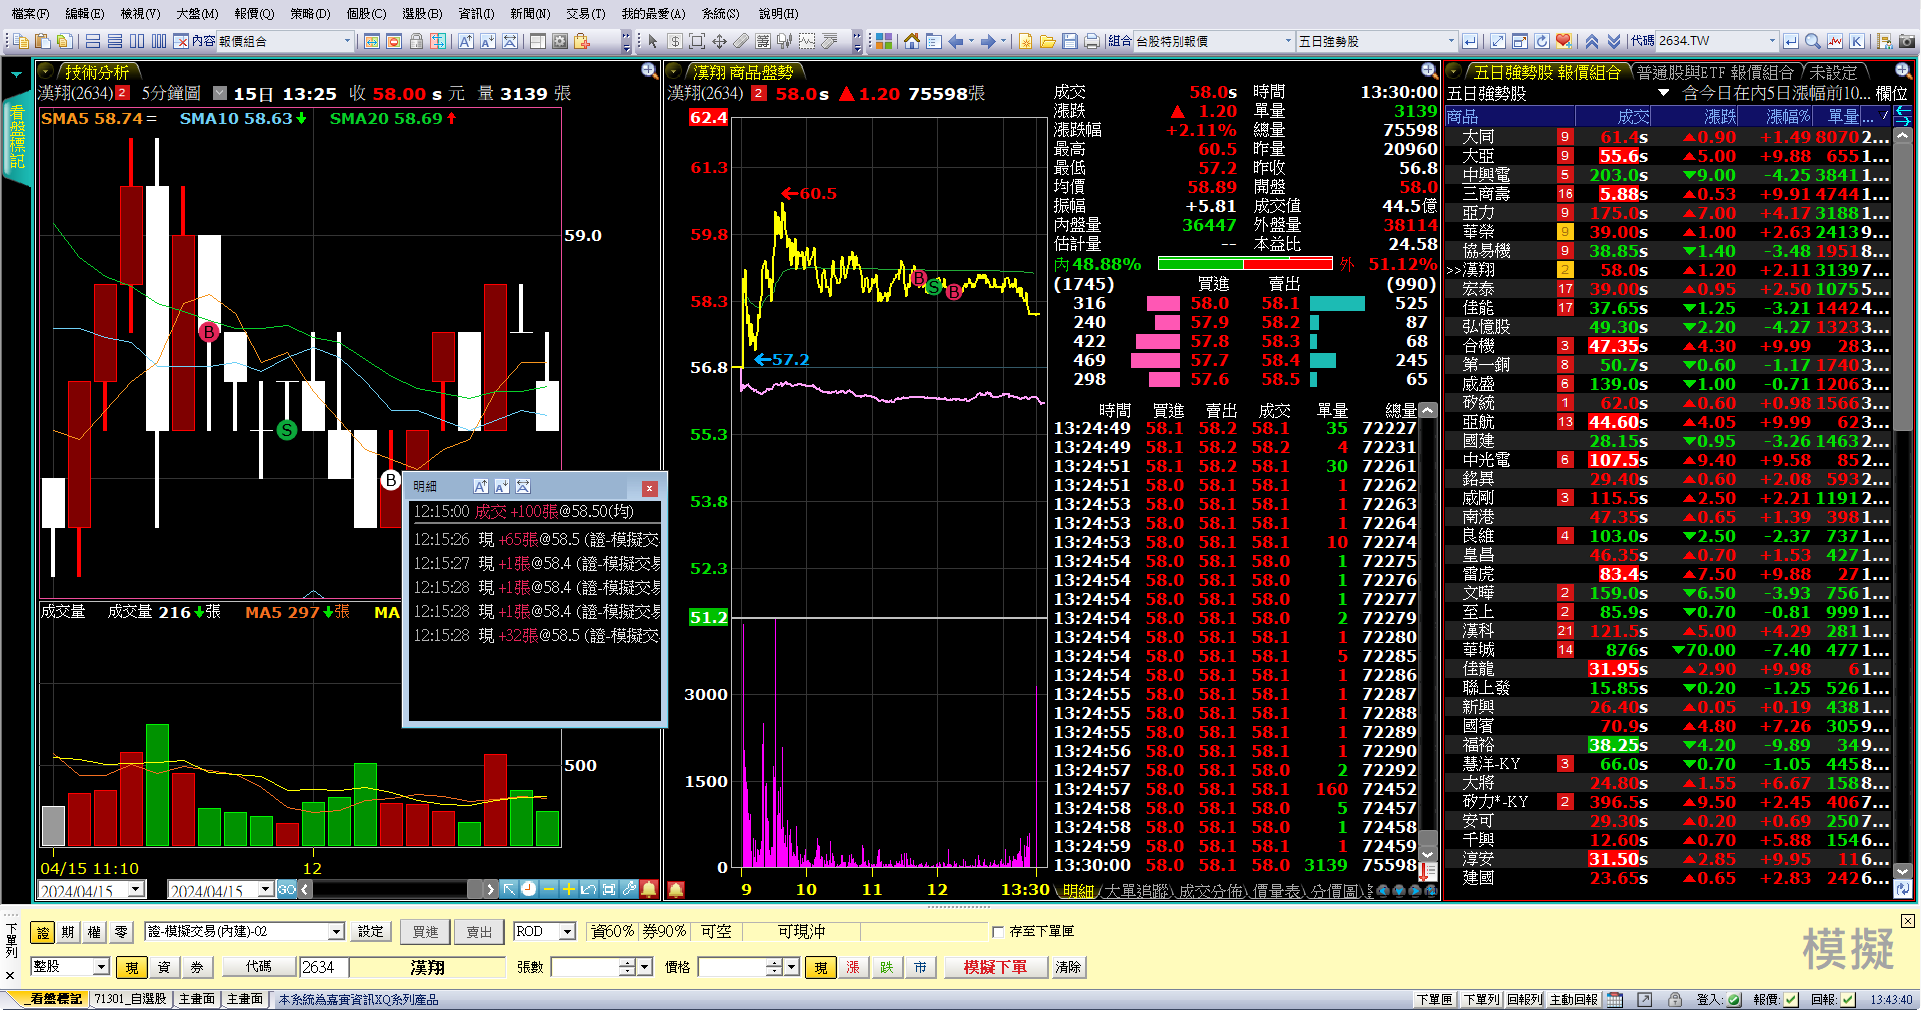The image size is (1921, 1010).
Task: Click the 買進 buy button
Action: (426, 932)
